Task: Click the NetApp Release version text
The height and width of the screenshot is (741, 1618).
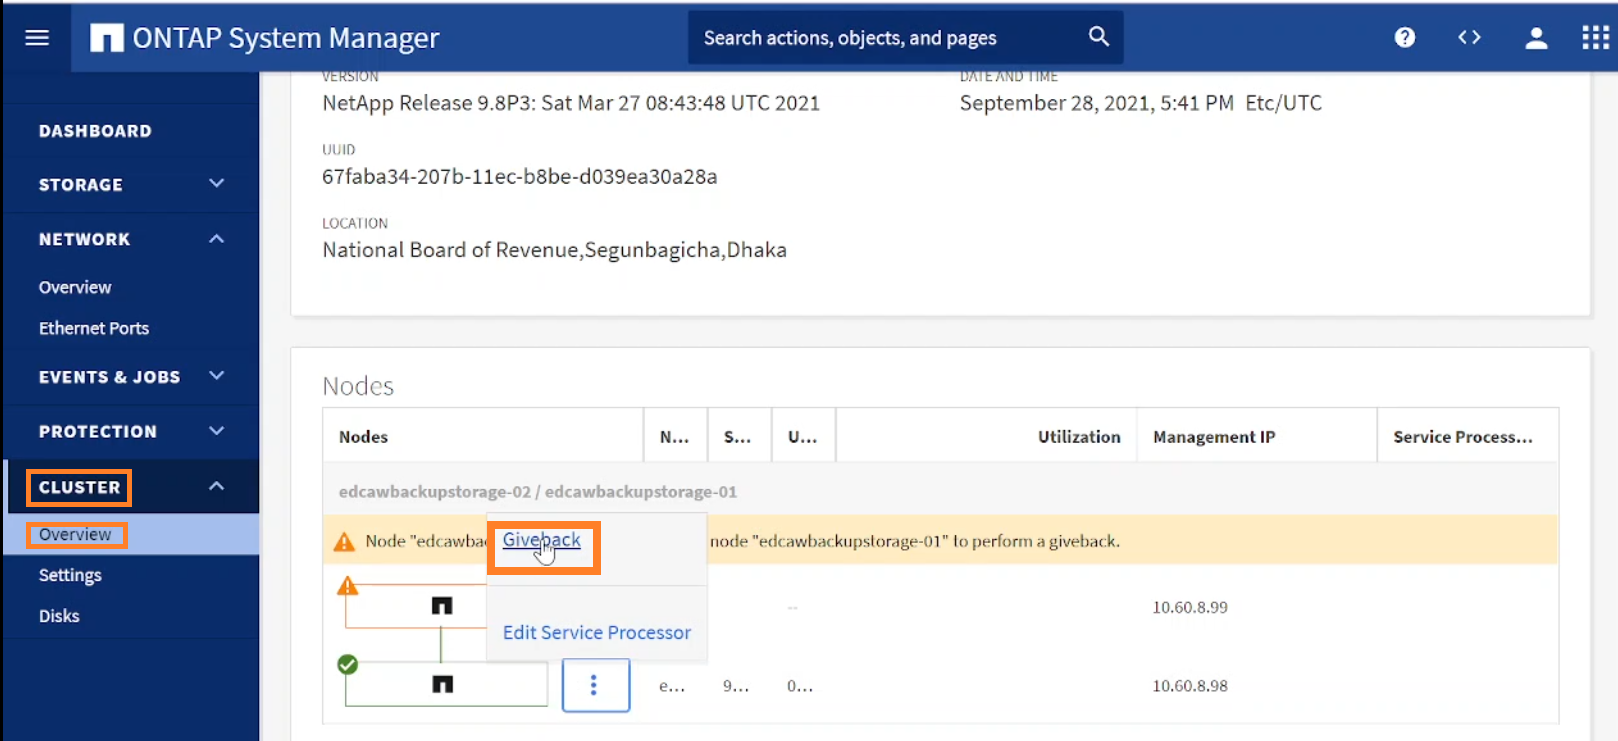Action: [571, 103]
